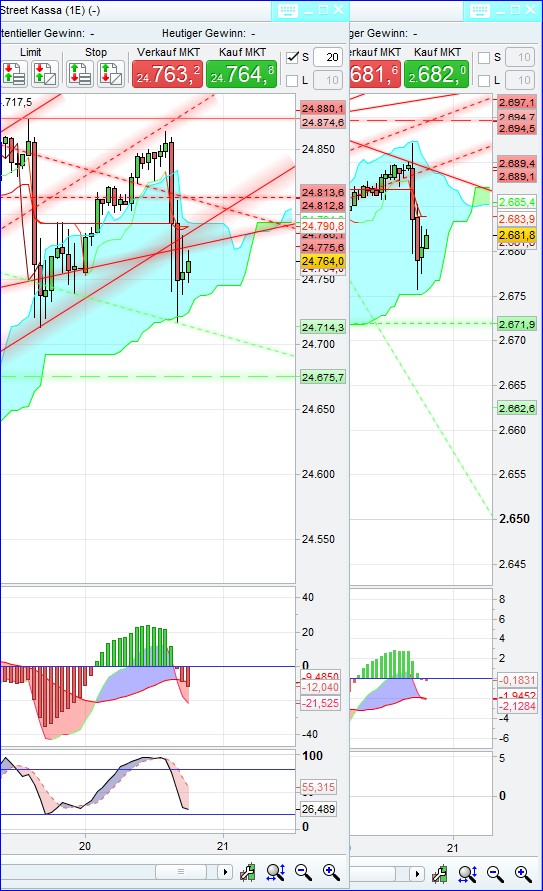Click the S quantity field in the right window
The height and width of the screenshot is (891, 543).
pos(520,57)
